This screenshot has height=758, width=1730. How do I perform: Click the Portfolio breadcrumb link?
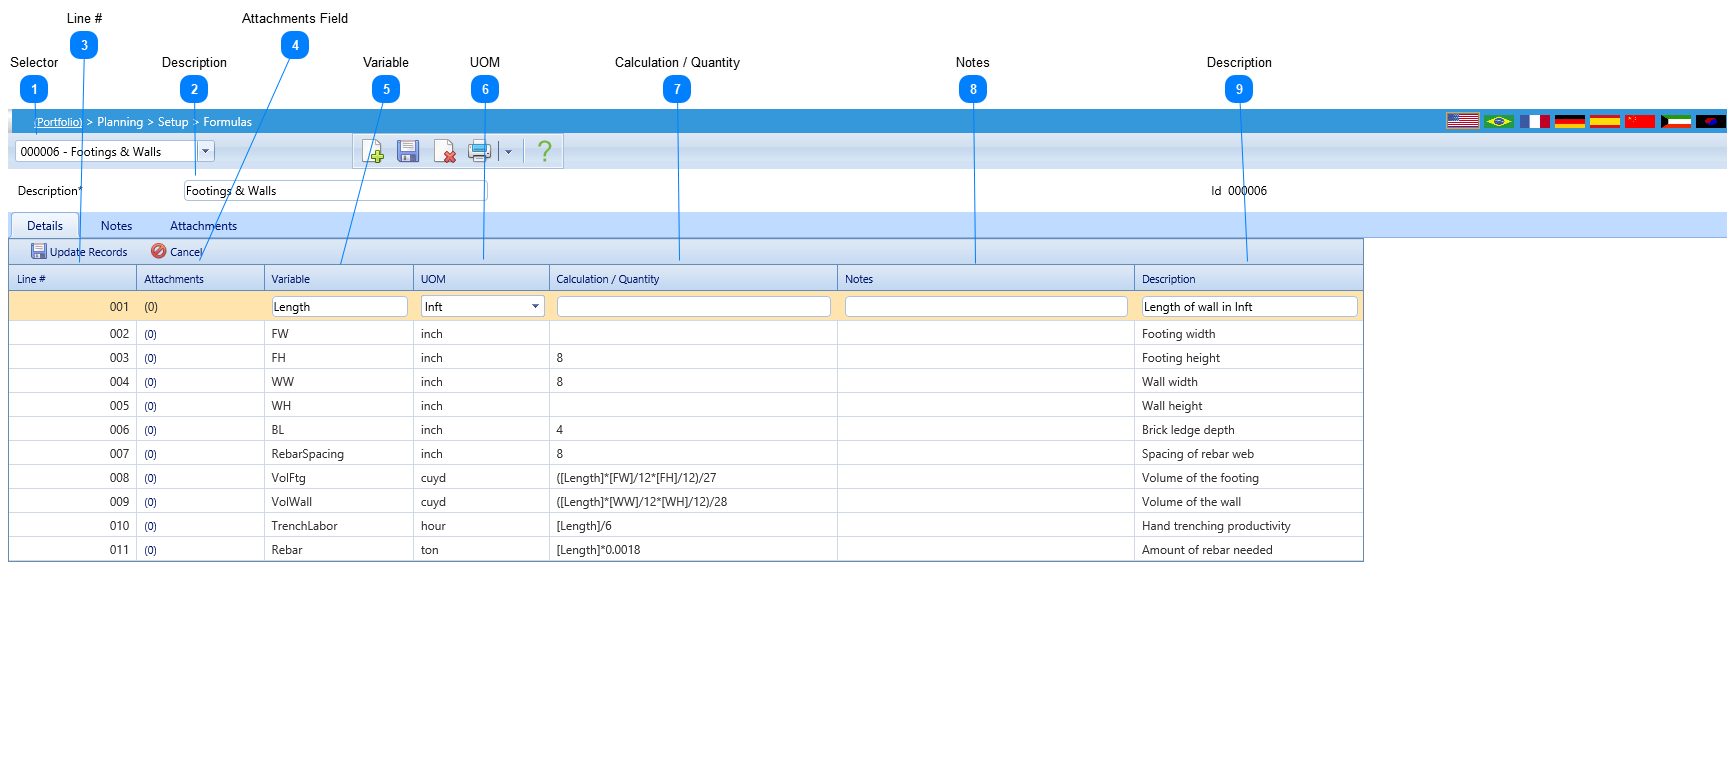click(58, 122)
